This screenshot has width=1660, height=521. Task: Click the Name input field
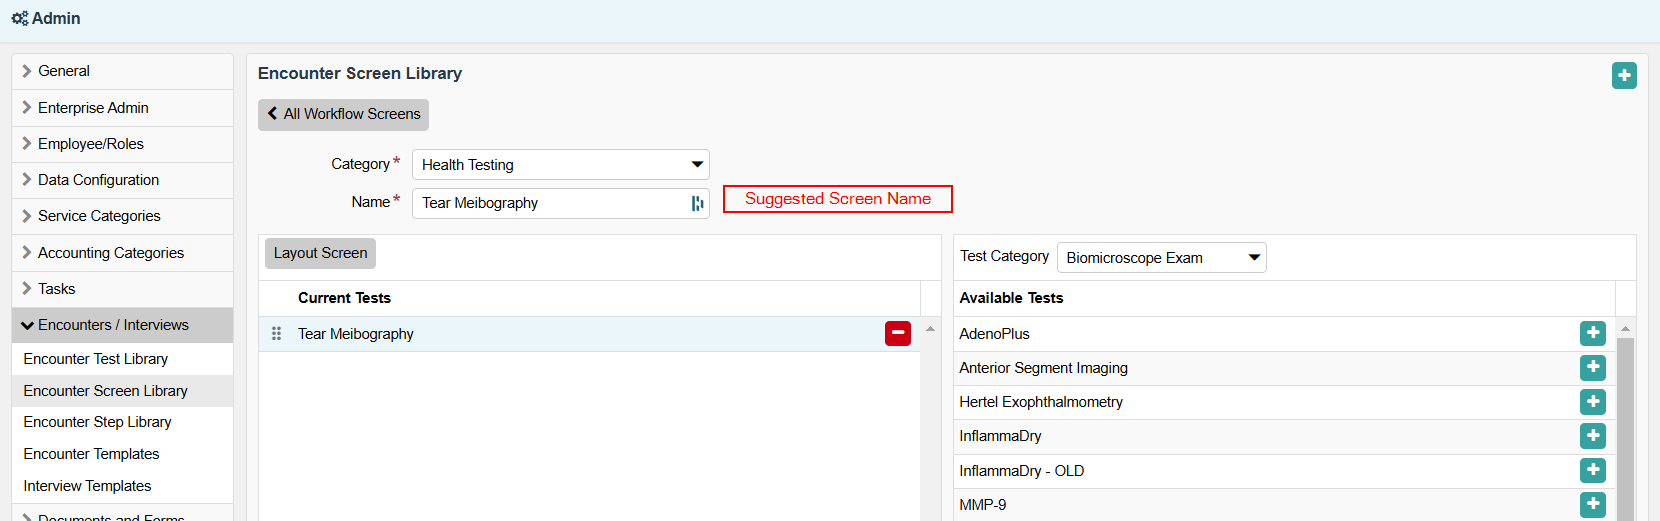point(550,203)
